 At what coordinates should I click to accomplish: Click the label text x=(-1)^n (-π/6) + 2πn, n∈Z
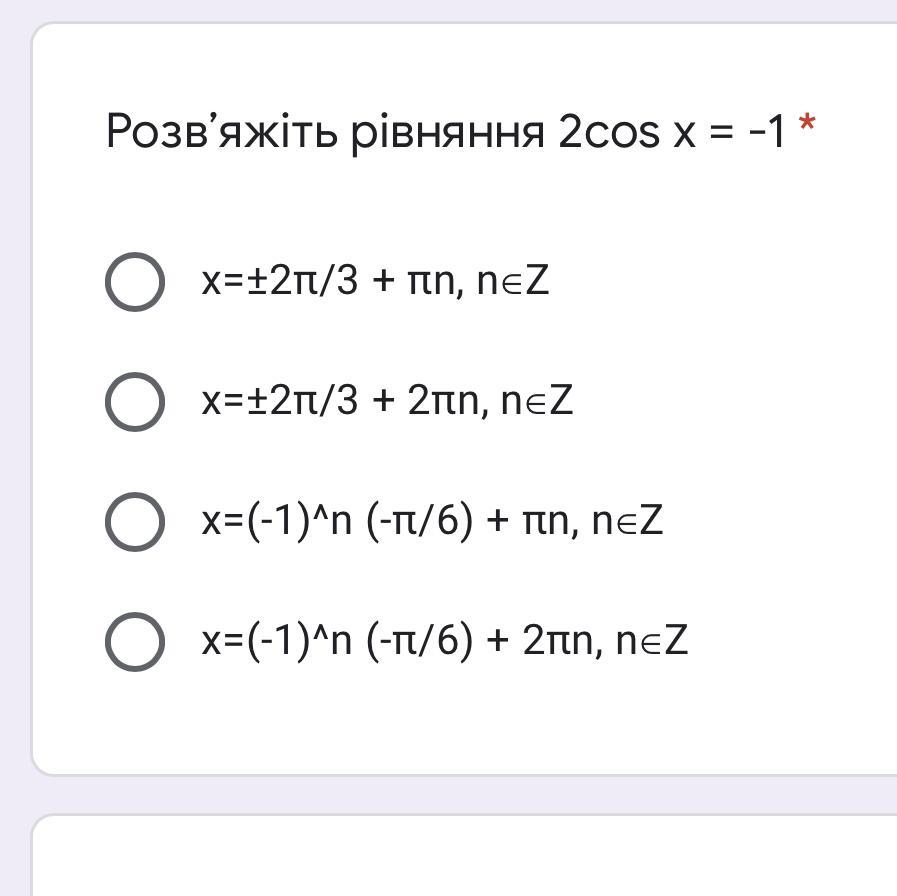(x=445, y=641)
